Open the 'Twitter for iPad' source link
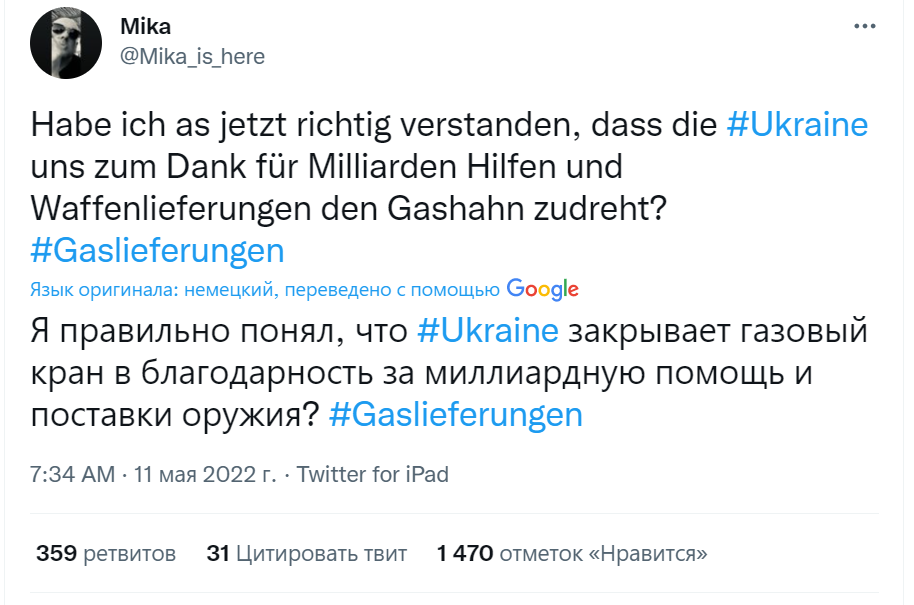The height and width of the screenshot is (605, 914). [373, 474]
